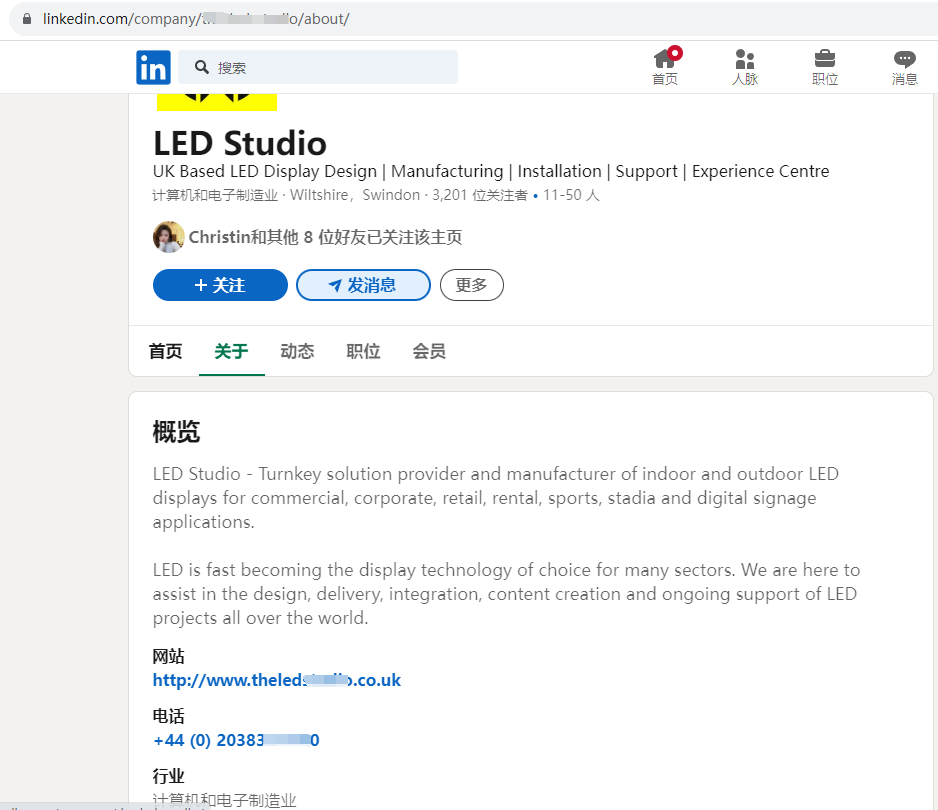Open the 首页 home icon with notification
Viewport: 938px width, 810px height.
[x=665, y=66]
